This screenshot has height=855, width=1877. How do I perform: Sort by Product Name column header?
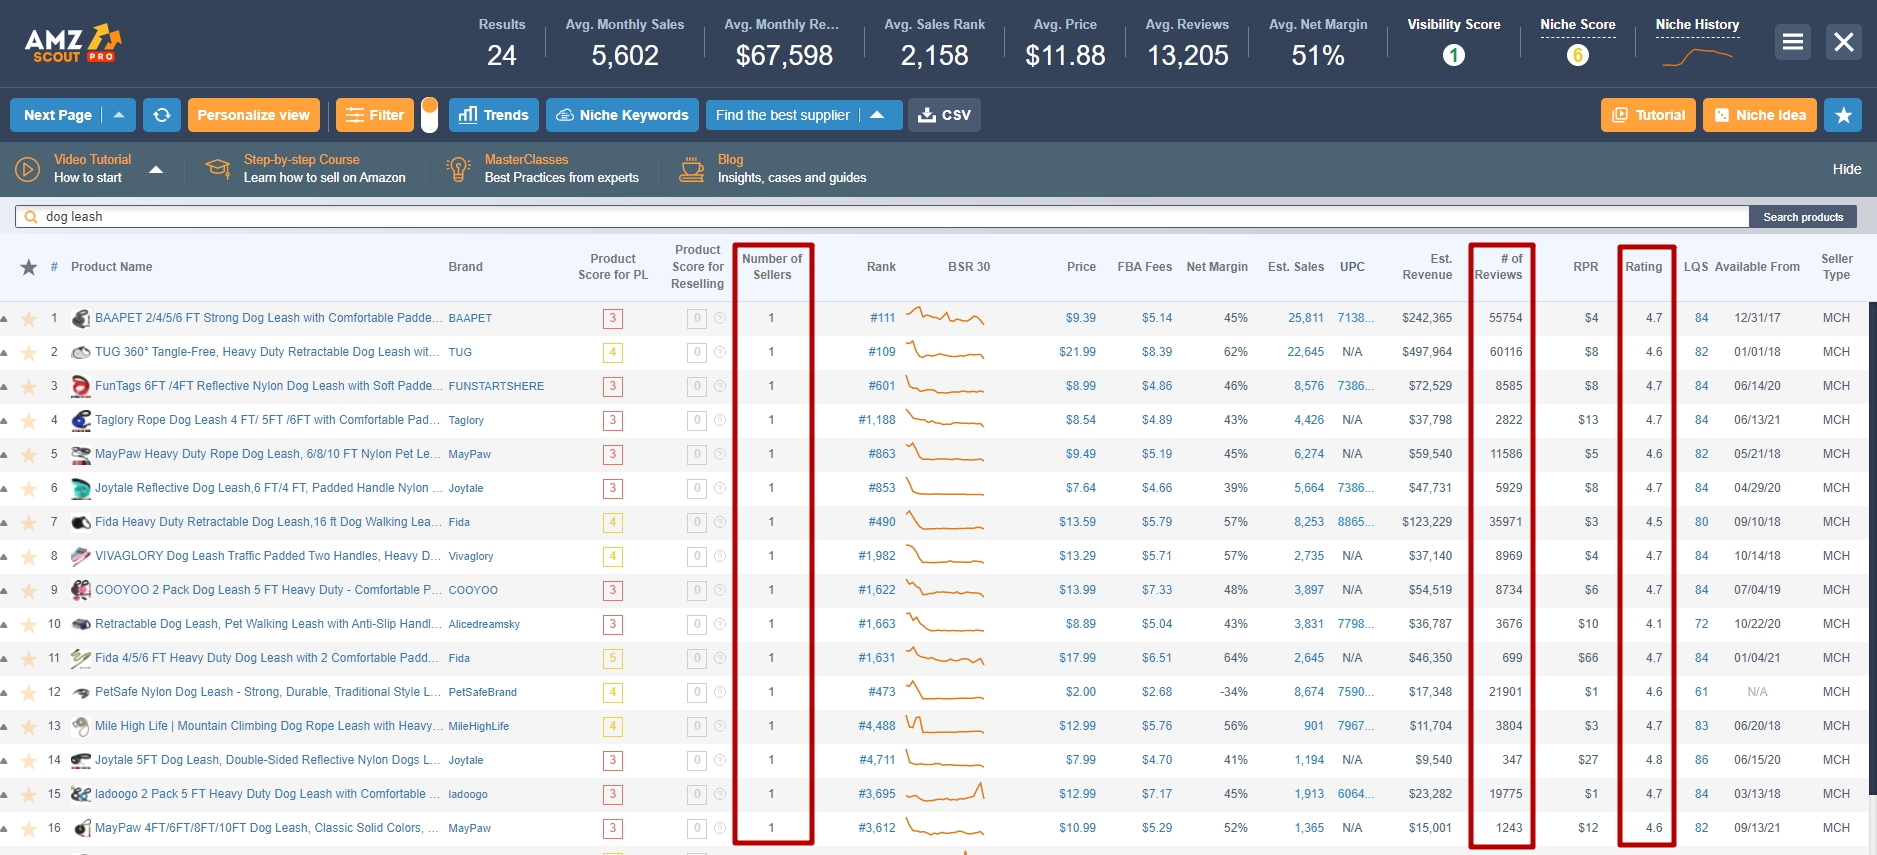click(112, 267)
